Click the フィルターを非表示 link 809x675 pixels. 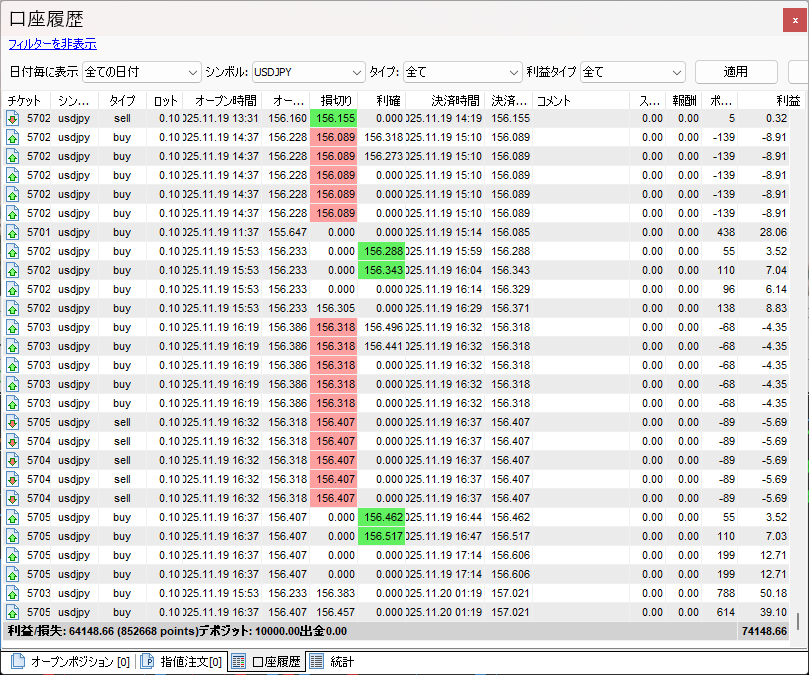(x=52, y=44)
